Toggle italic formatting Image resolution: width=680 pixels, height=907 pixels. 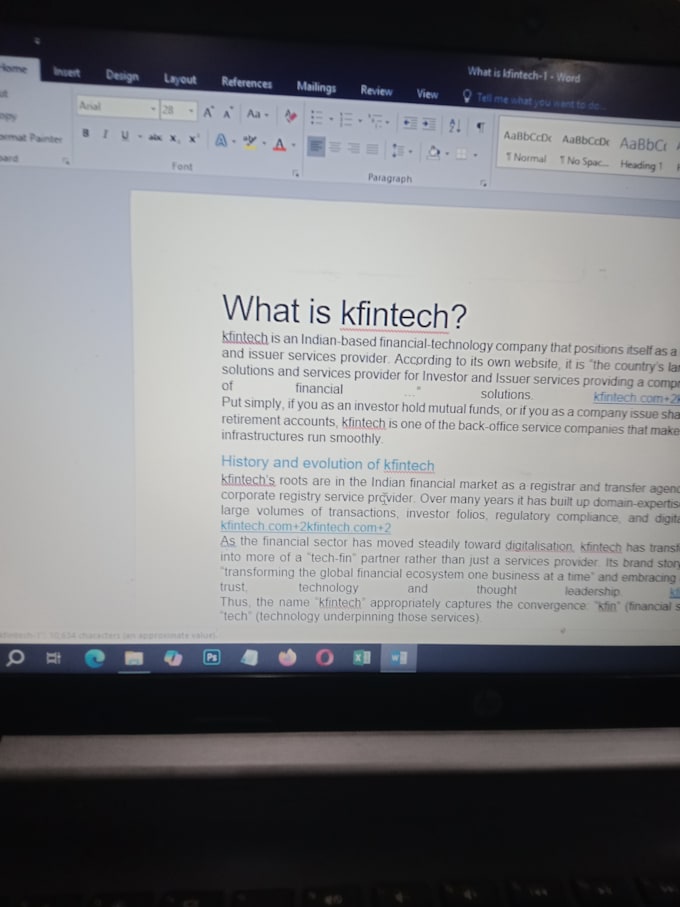[x=105, y=134]
